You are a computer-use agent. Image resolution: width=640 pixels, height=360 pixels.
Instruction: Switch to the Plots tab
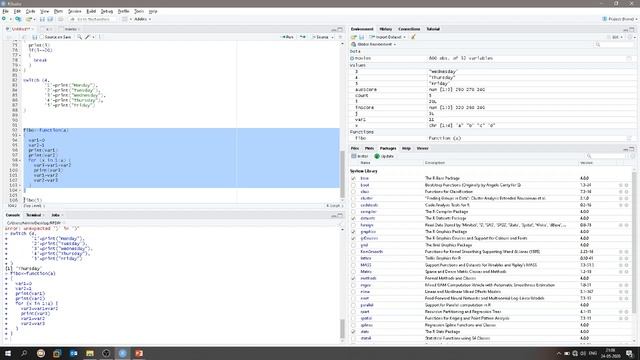[x=369, y=149]
